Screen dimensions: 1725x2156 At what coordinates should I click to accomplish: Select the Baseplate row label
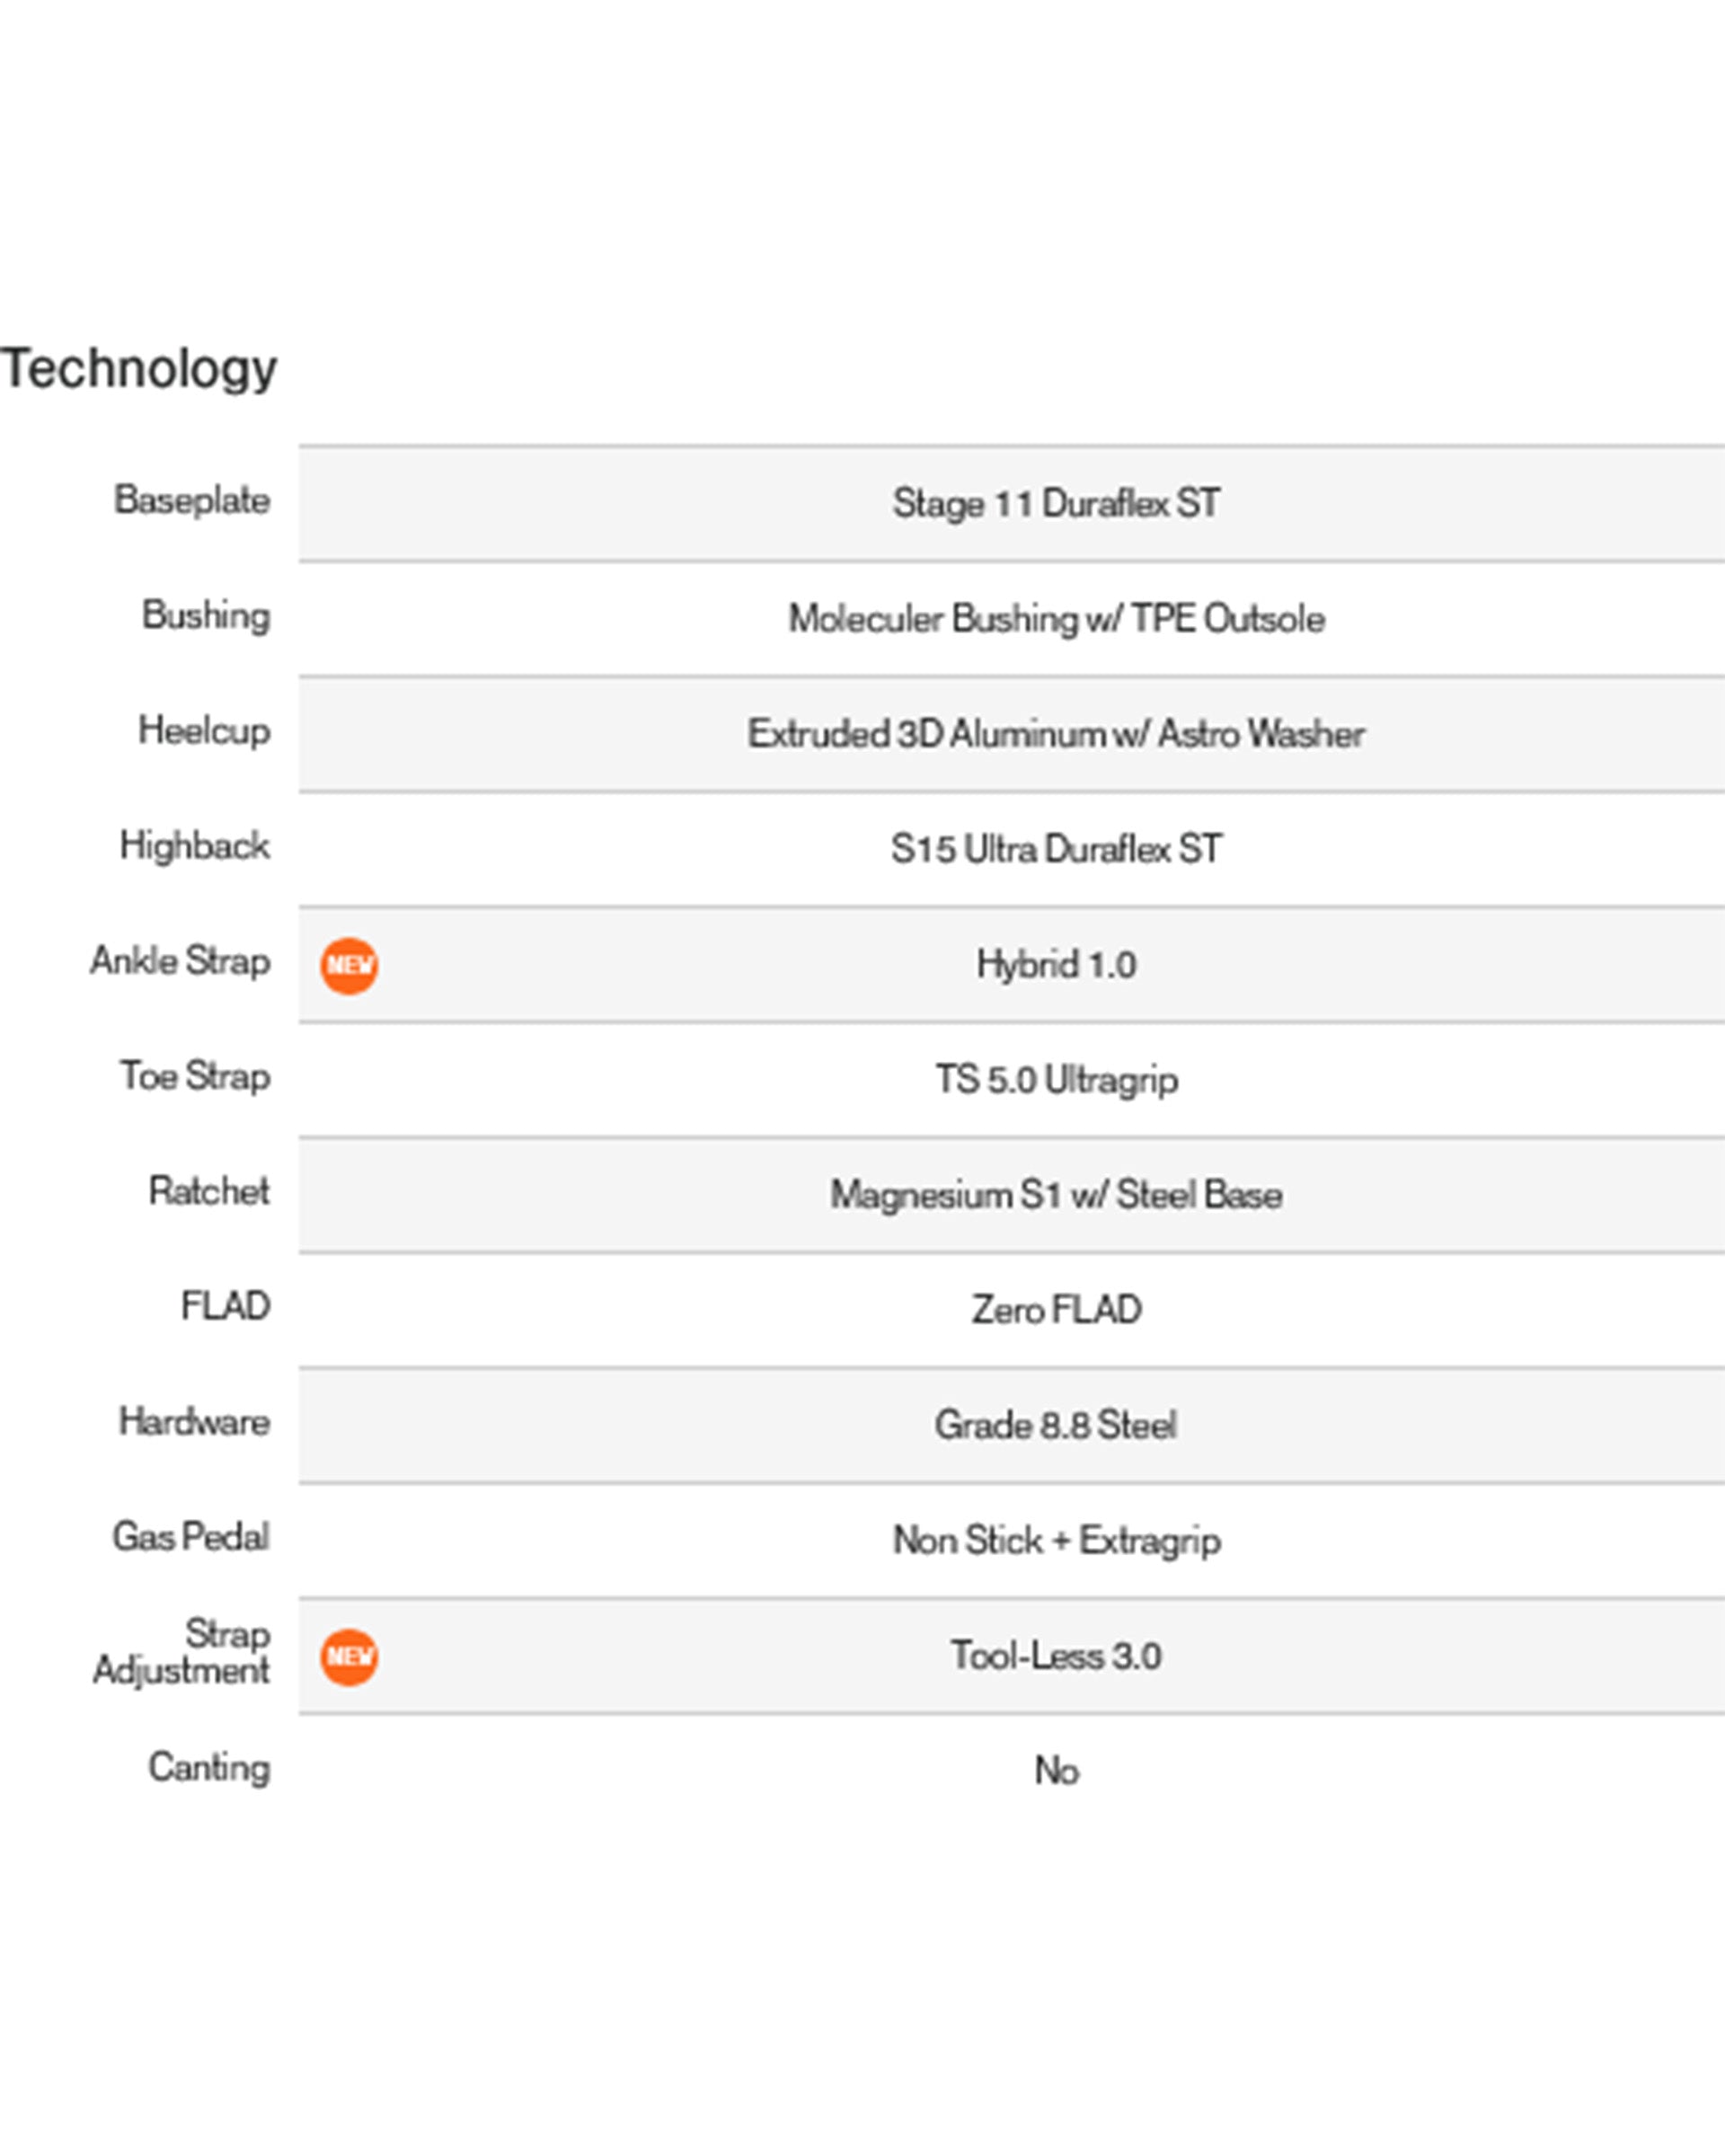coord(192,500)
